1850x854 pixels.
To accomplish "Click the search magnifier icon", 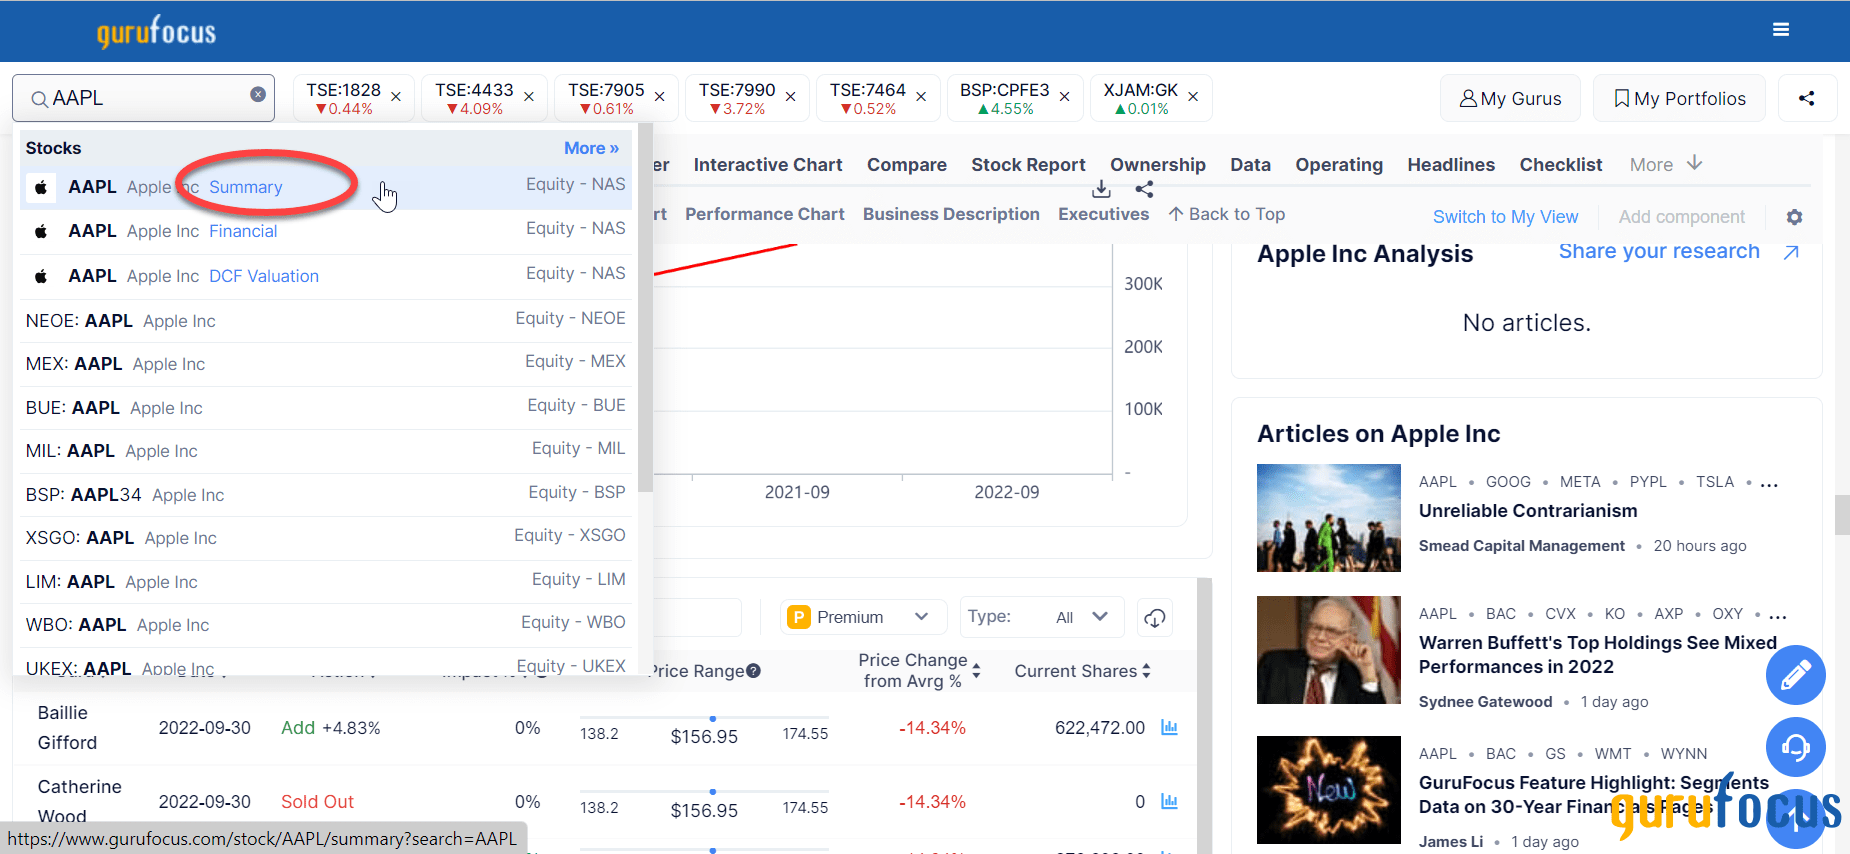I will point(40,99).
